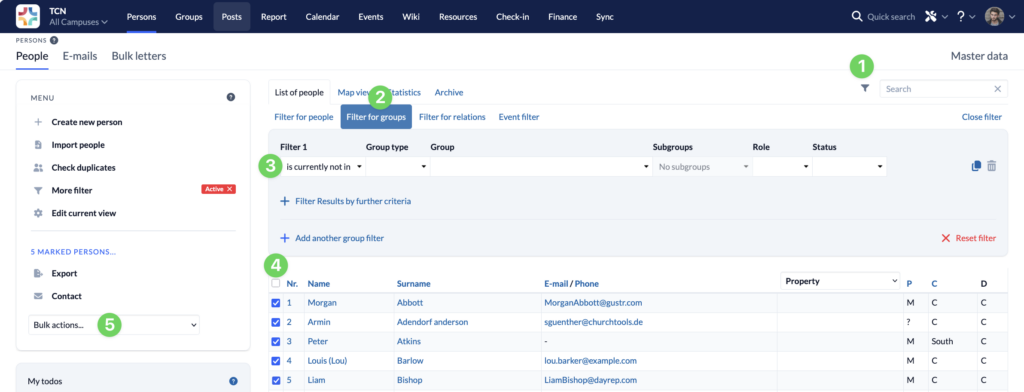Open More filter in the menu
Screen dimensions: 1024x392
coord(72,191)
